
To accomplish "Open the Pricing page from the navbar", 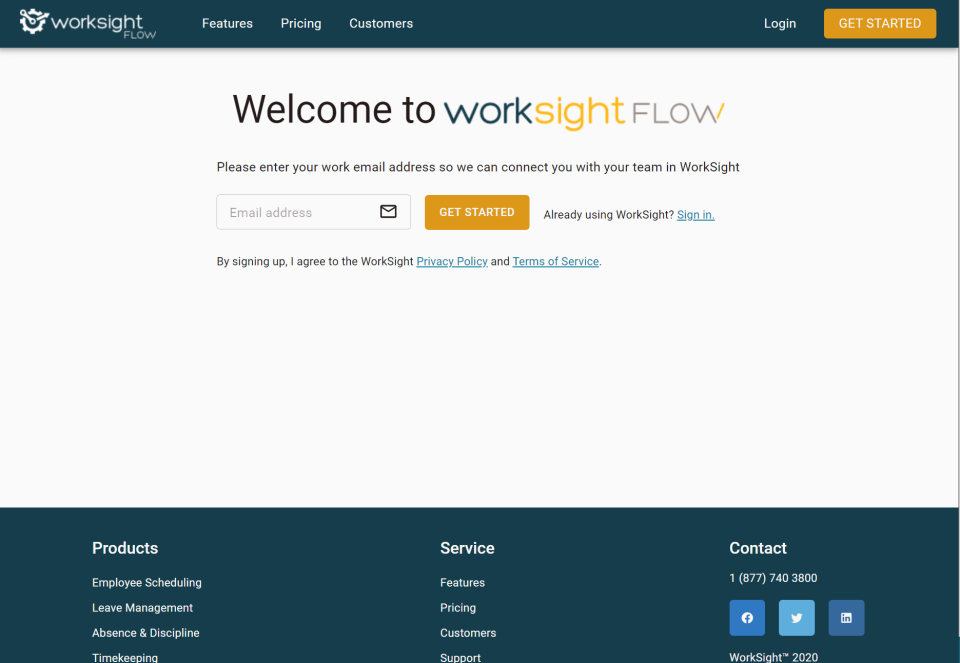I will (x=300, y=23).
